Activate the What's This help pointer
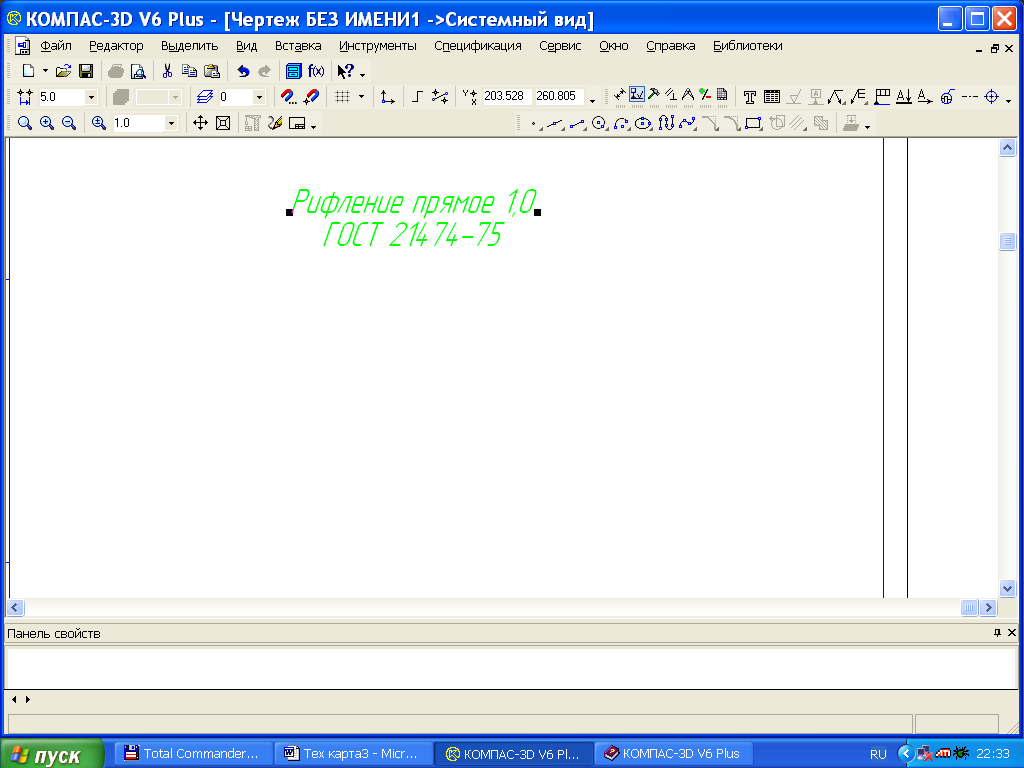 click(x=345, y=71)
